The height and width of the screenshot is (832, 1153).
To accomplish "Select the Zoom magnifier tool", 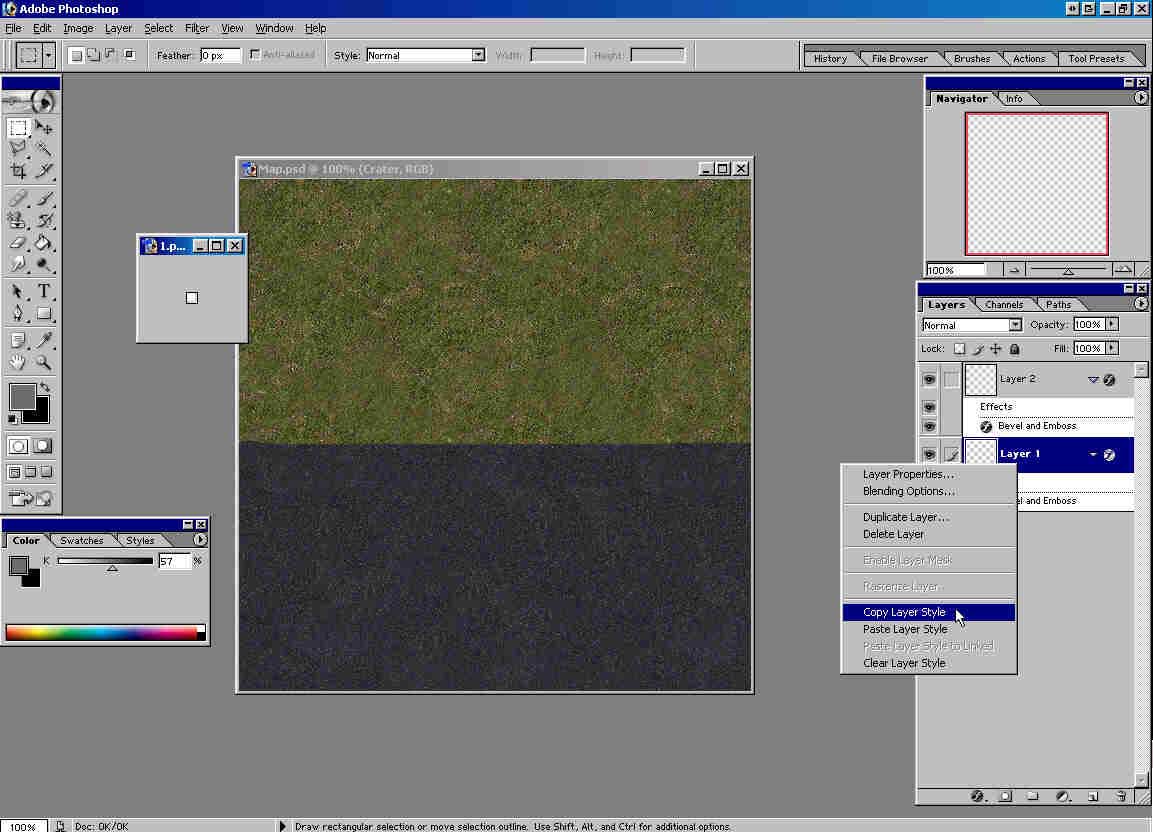I will [x=44, y=363].
